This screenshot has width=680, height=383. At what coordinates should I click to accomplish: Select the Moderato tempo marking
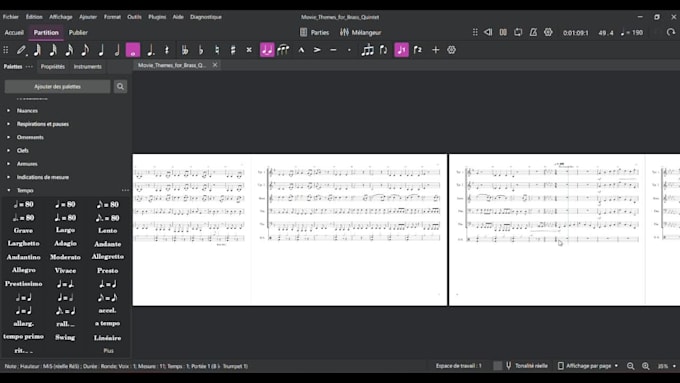coord(65,257)
